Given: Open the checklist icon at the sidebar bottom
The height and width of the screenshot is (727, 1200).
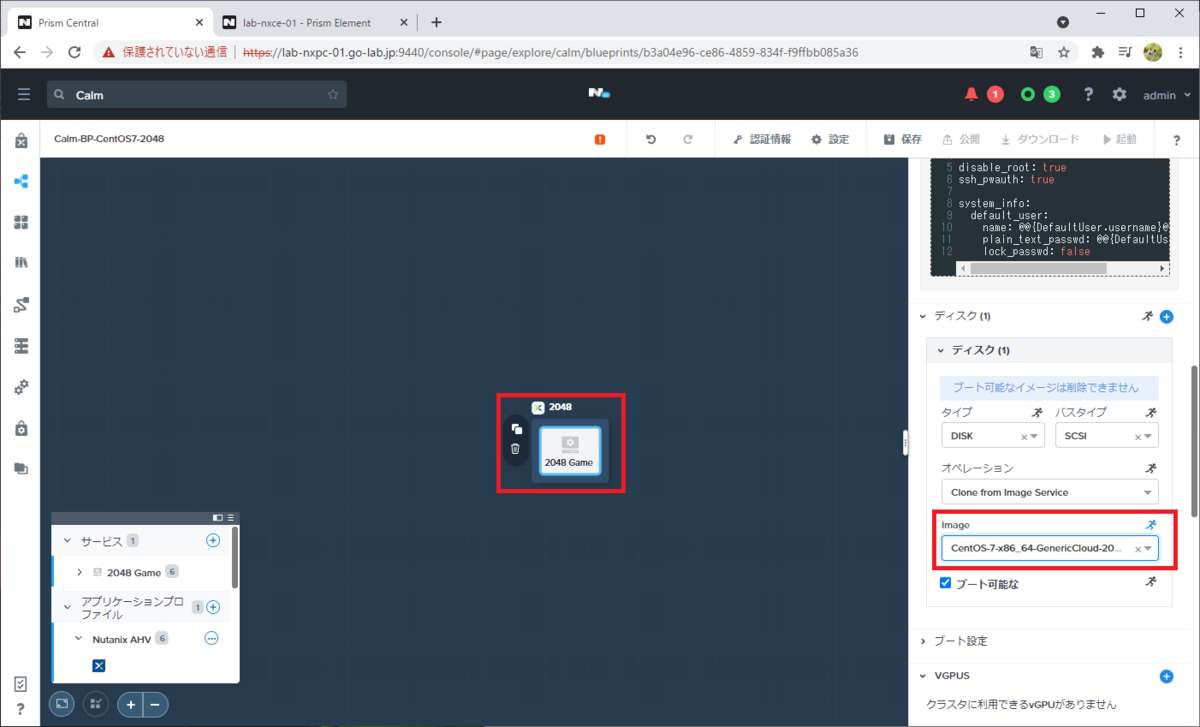Looking at the screenshot, I should [21, 685].
